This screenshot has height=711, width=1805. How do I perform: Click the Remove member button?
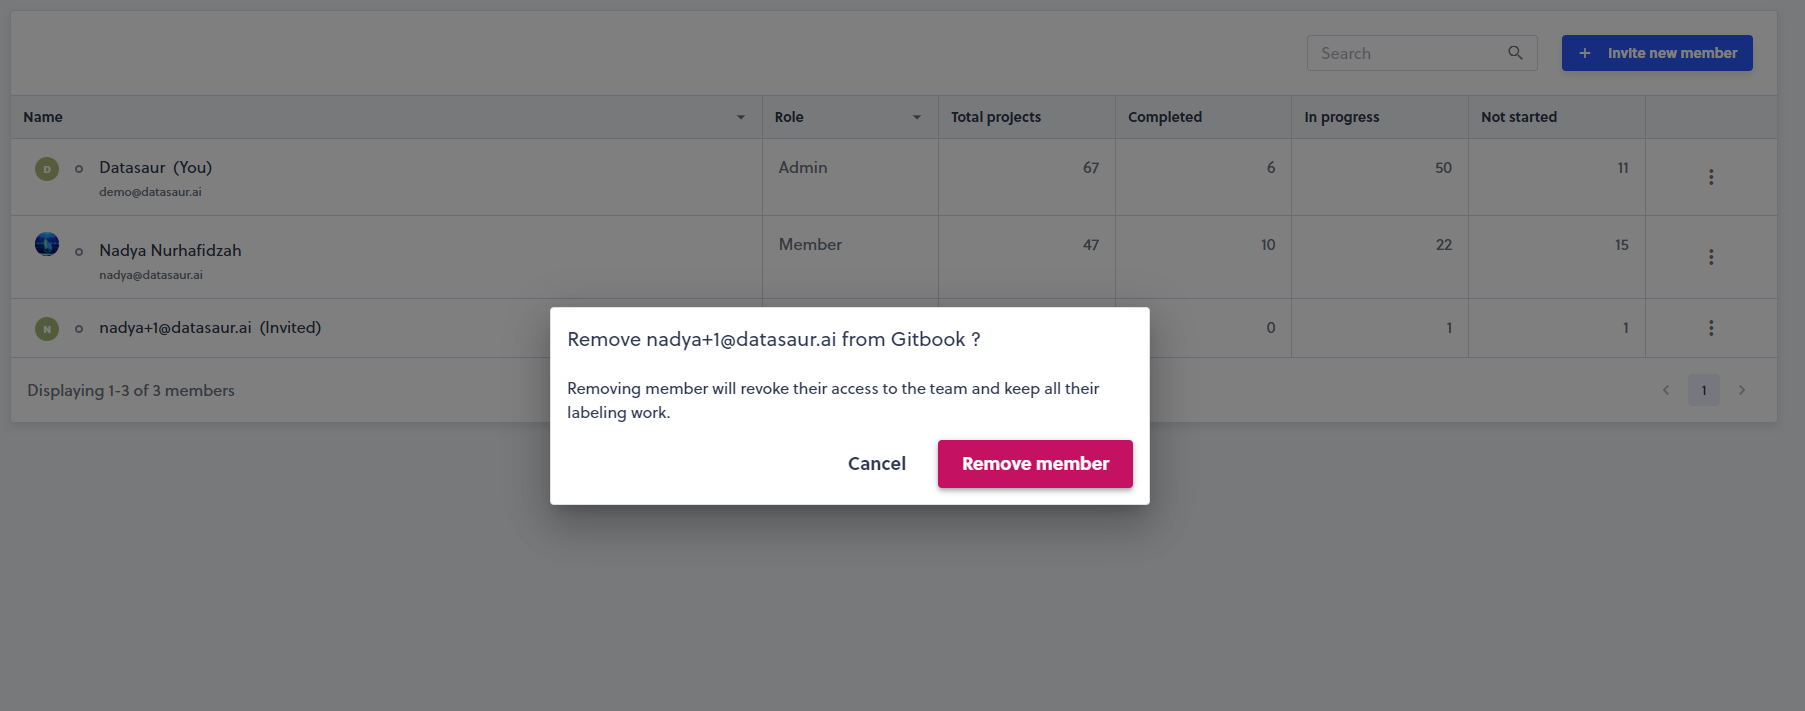click(1035, 464)
